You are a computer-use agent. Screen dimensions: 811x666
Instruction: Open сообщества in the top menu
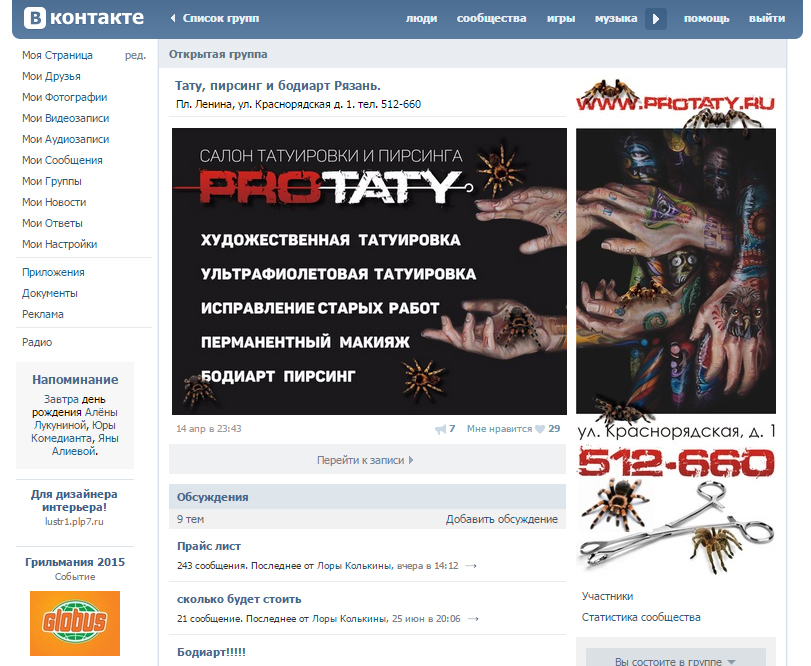click(x=491, y=18)
